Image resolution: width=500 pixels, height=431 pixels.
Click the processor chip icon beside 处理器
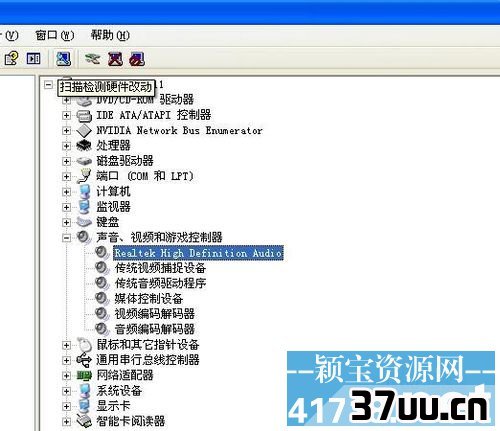tap(84, 145)
